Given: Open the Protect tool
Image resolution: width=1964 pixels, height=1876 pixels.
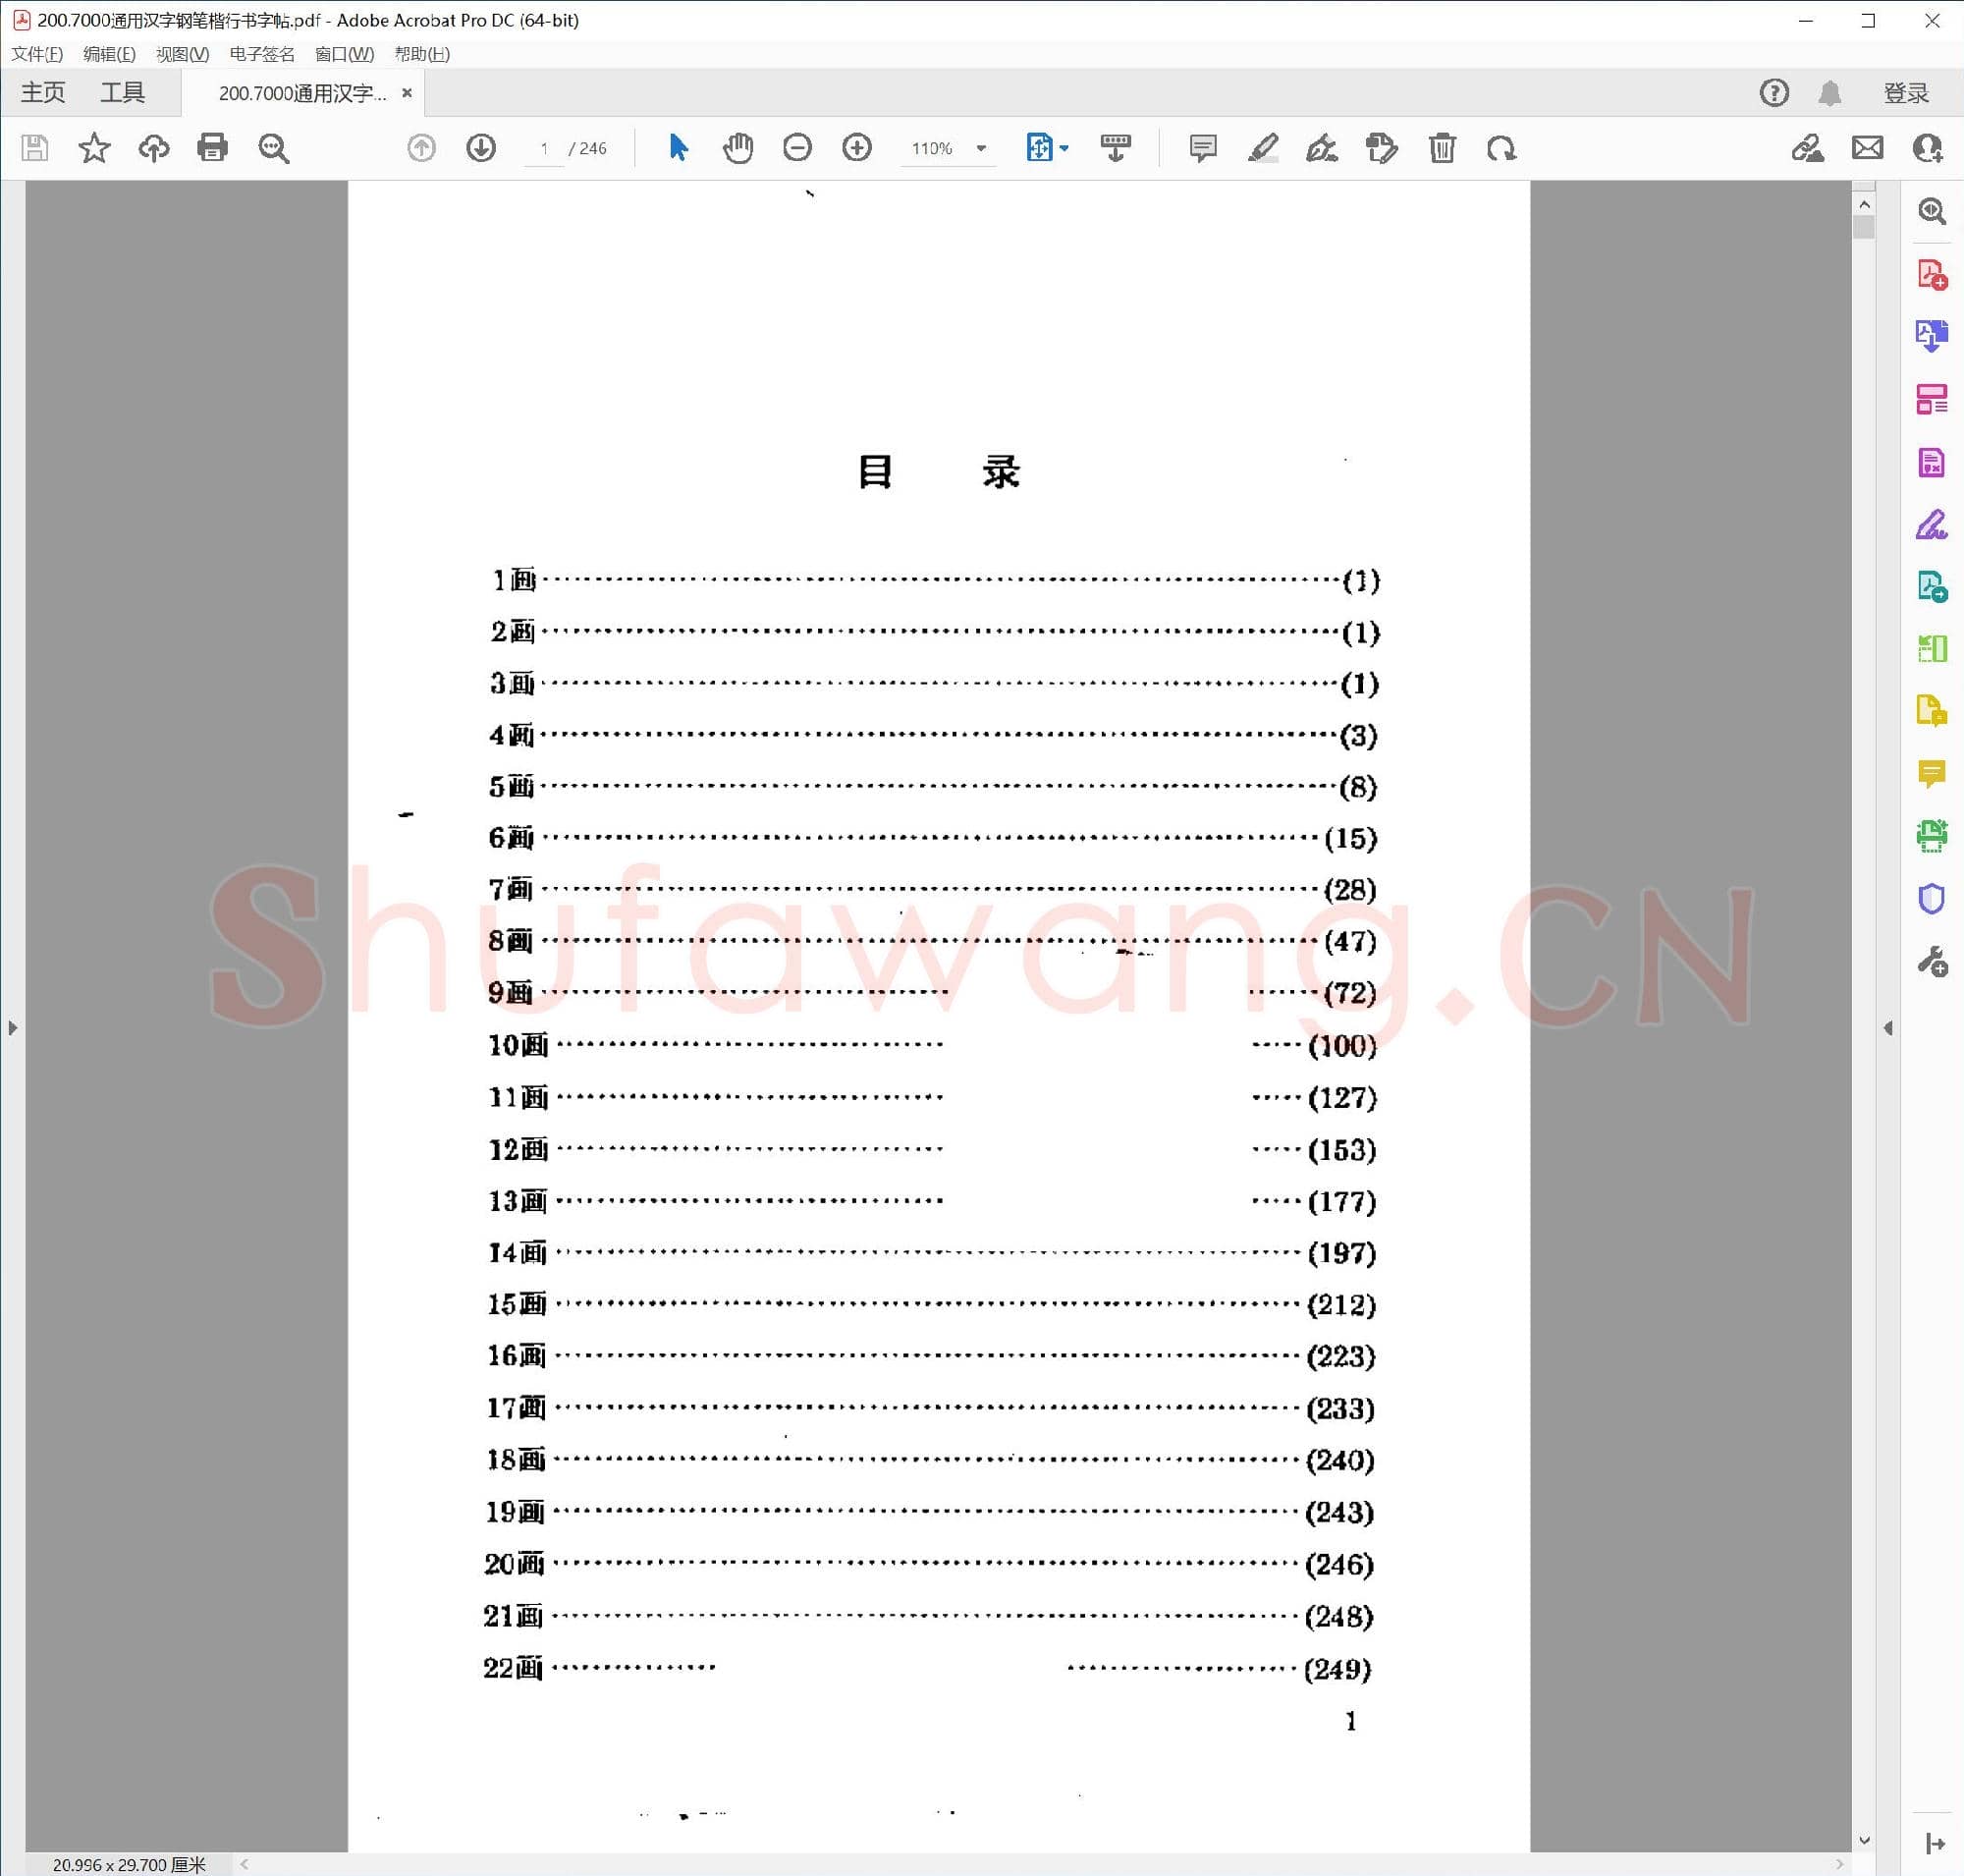Looking at the screenshot, I should pos(1933,899).
